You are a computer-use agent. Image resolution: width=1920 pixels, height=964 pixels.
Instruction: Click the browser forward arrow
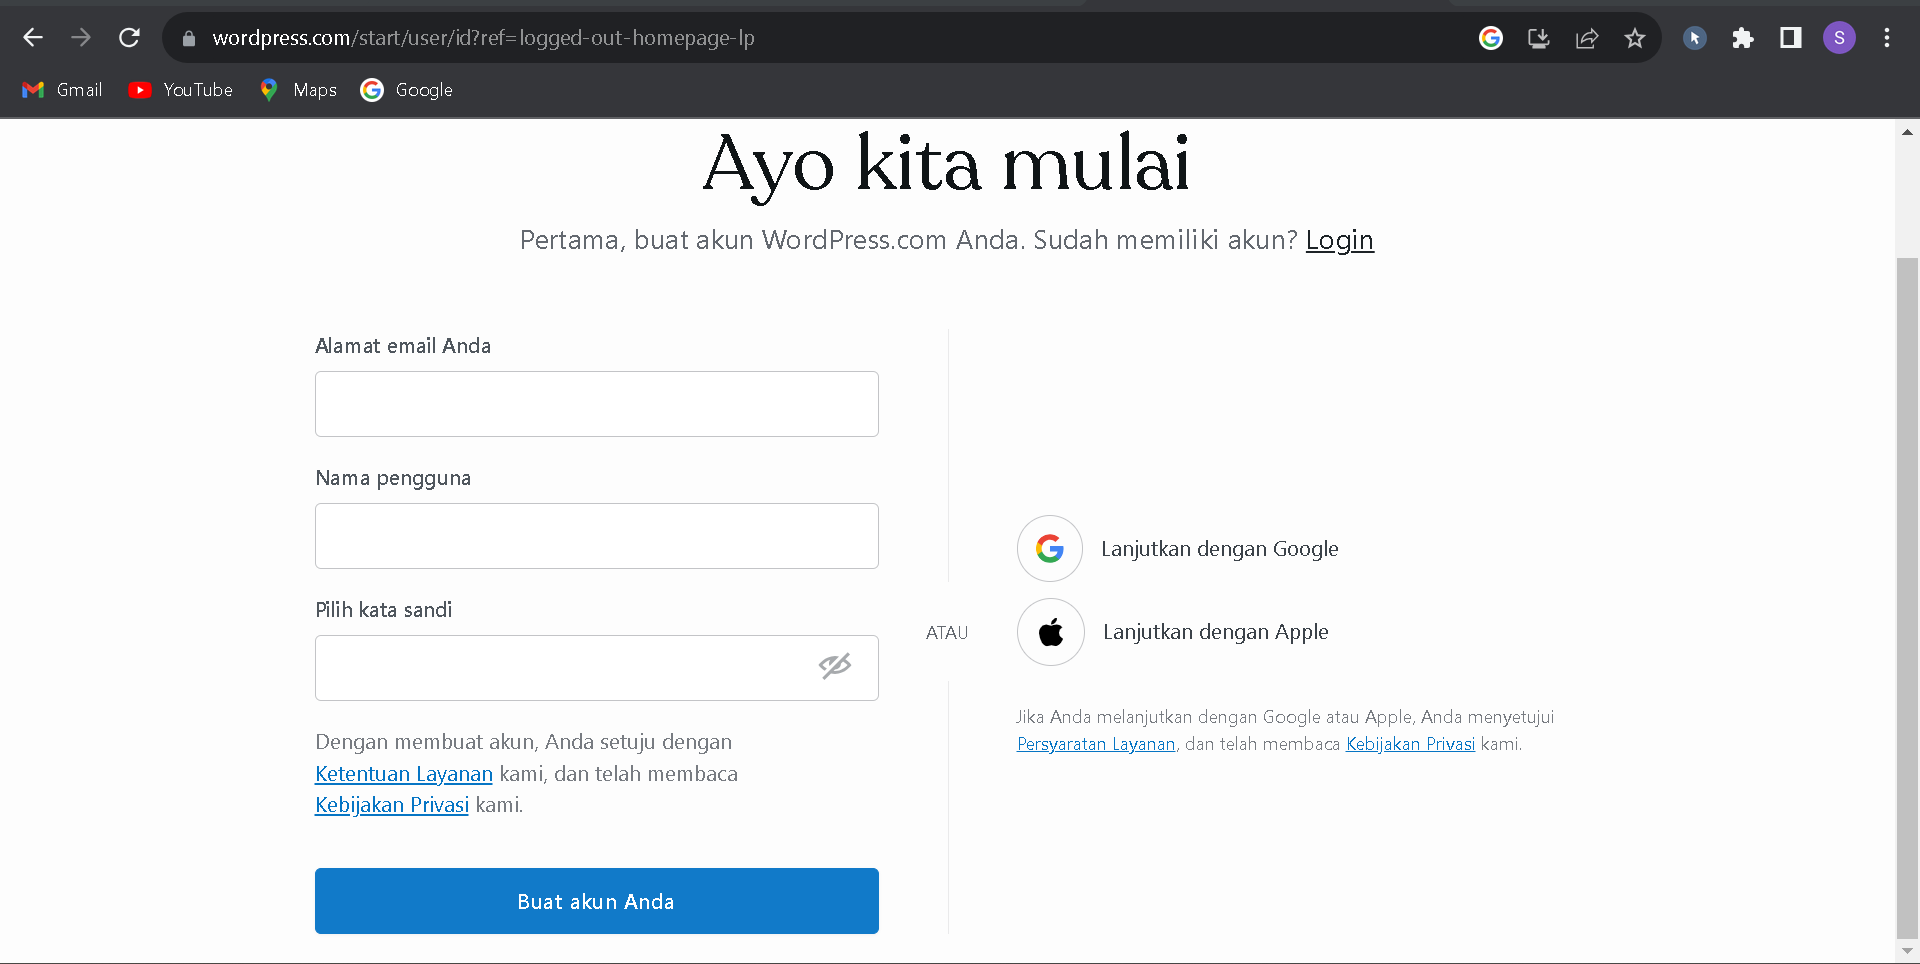pyautogui.click(x=81, y=38)
